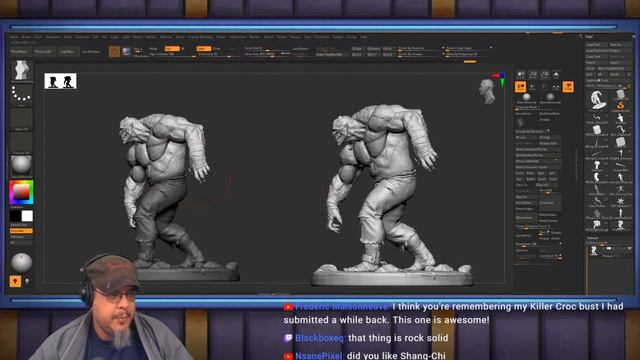Open the current brush thumbnail picker
The image size is (640, 360).
21,70
